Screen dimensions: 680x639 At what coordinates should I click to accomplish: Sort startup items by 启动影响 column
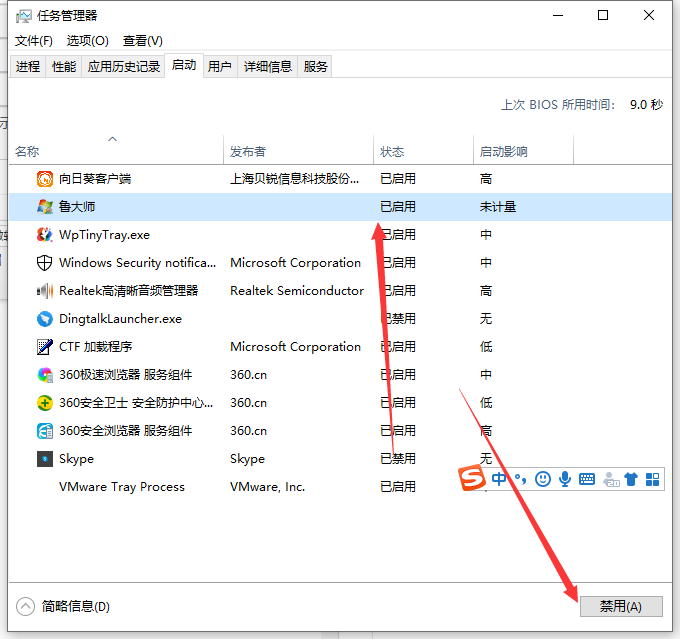tap(503, 152)
